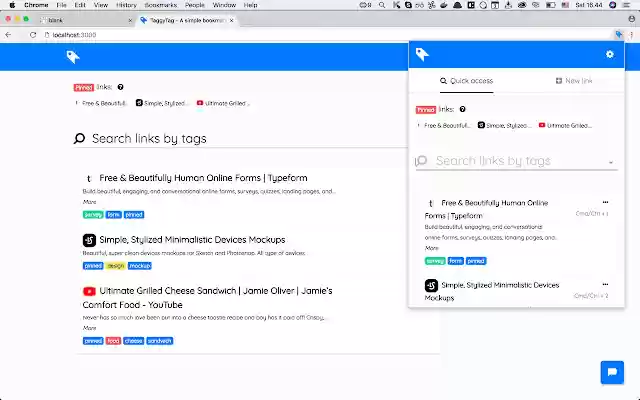Click the cheese tag on the Grilled Cheese link
Screen dimensions: 640x400
point(133,341)
